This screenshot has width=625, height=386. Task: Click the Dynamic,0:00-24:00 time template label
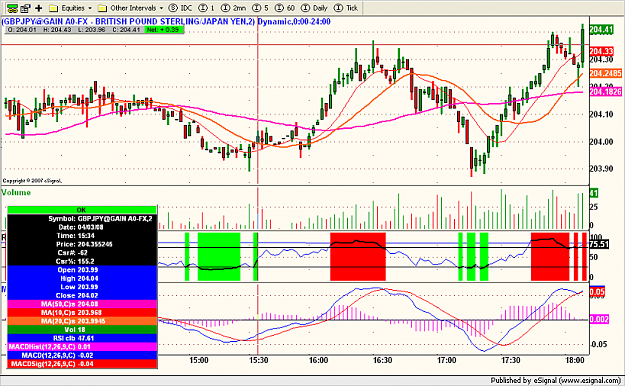(x=294, y=22)
